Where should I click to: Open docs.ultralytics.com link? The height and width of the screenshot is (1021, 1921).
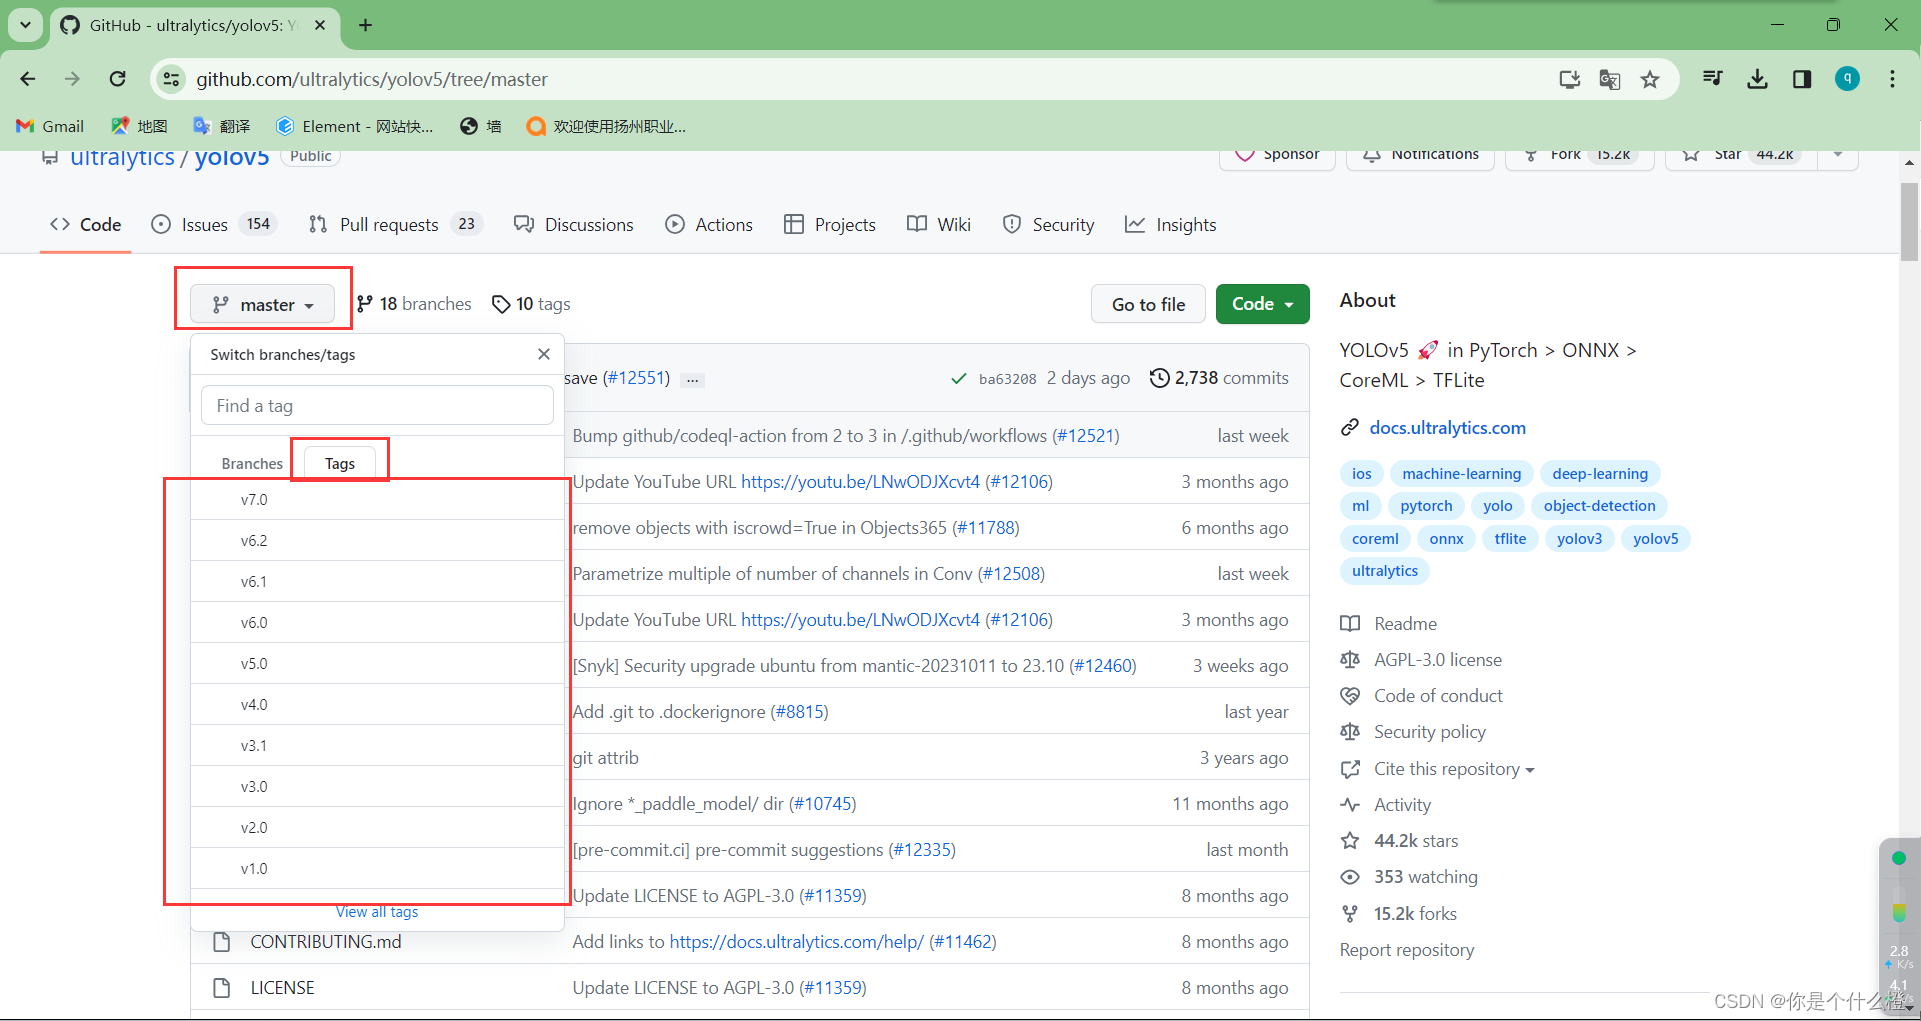point(1447,427)
